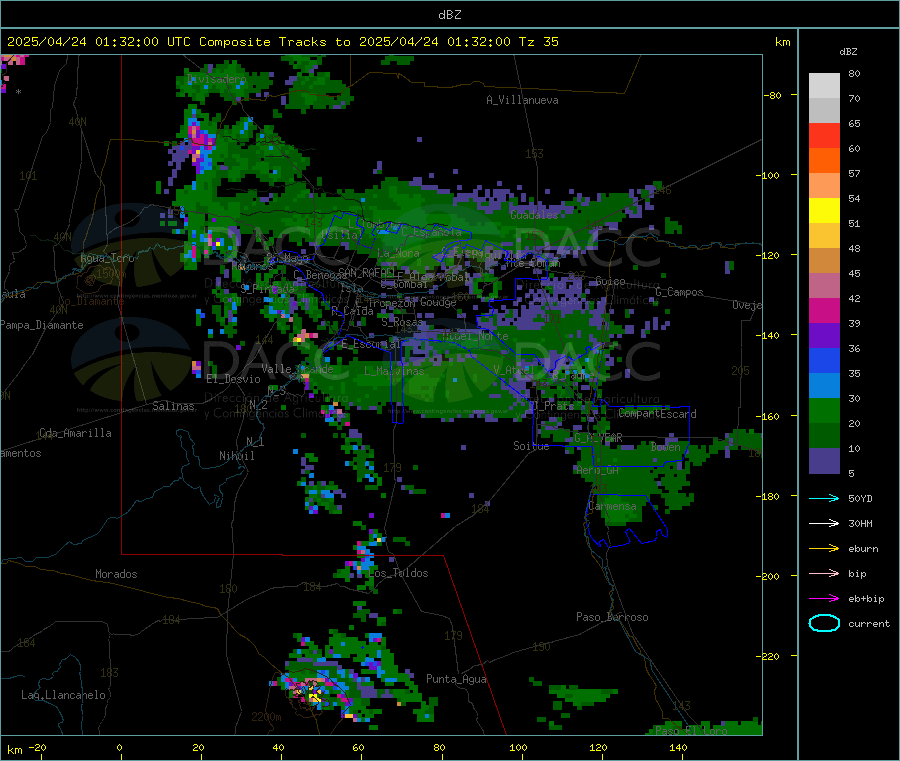Click the 'Paso_El_Loro' label at bottom right
This screenshot has height=761, width=900.
(x=692, y=731)
